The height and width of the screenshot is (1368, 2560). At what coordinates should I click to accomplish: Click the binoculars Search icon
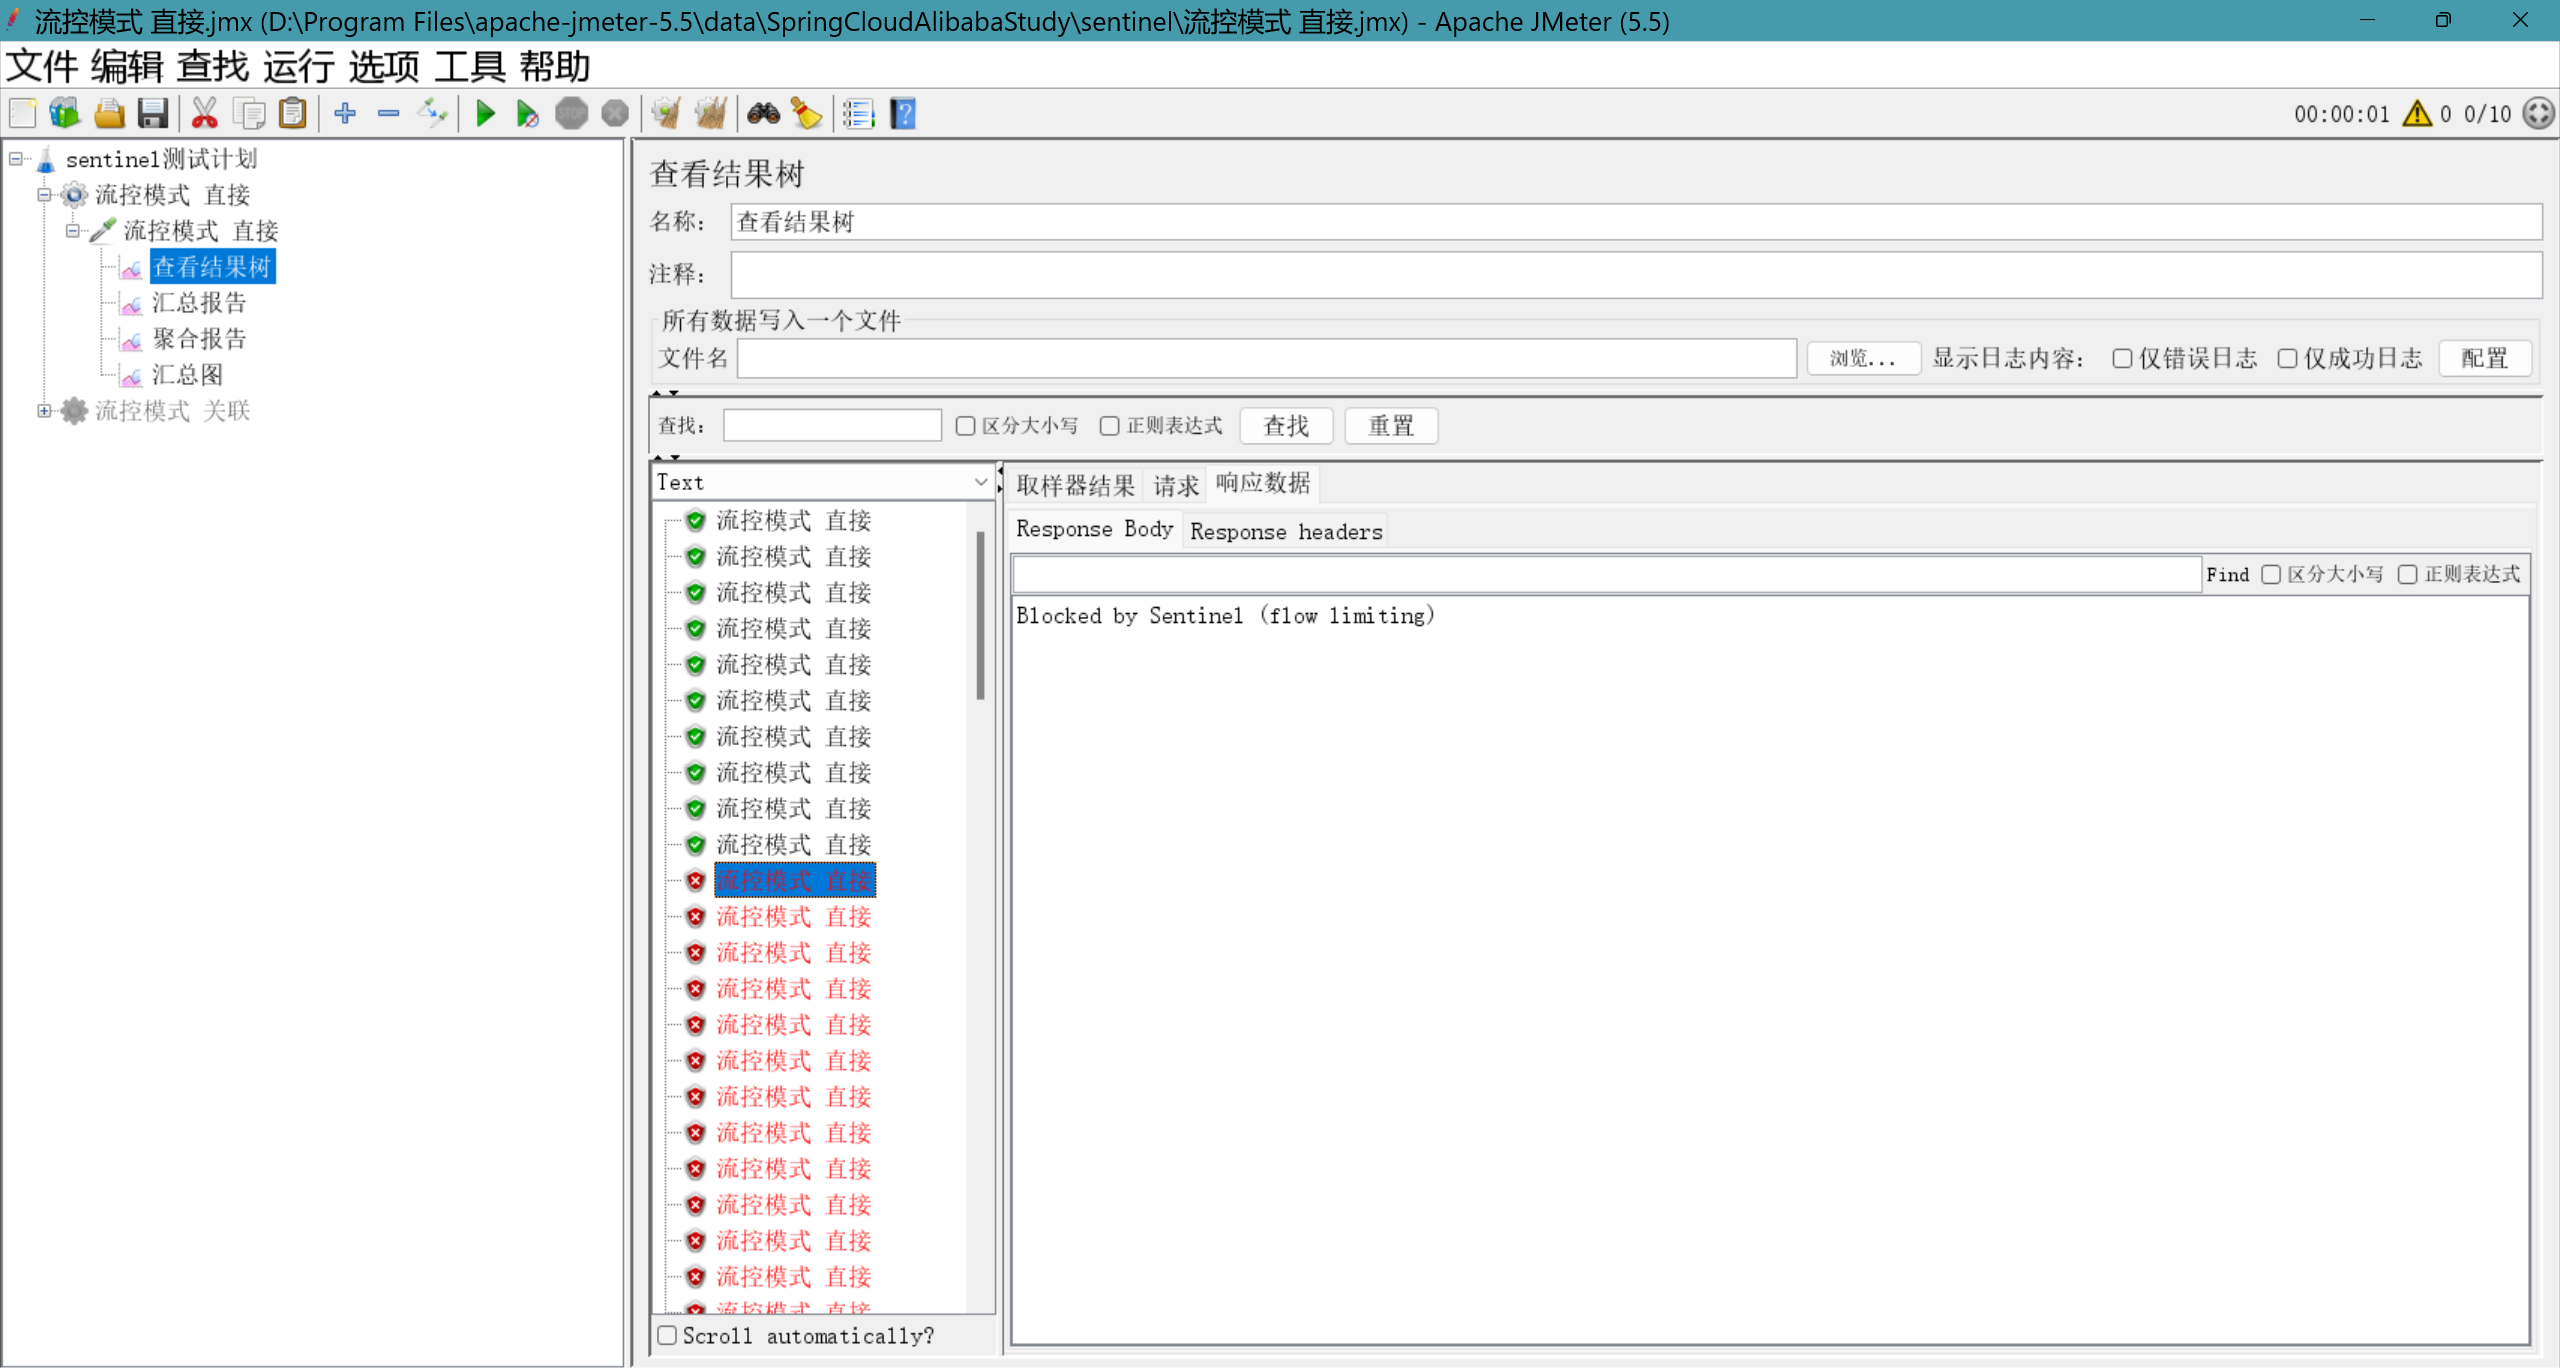[763, 114]
